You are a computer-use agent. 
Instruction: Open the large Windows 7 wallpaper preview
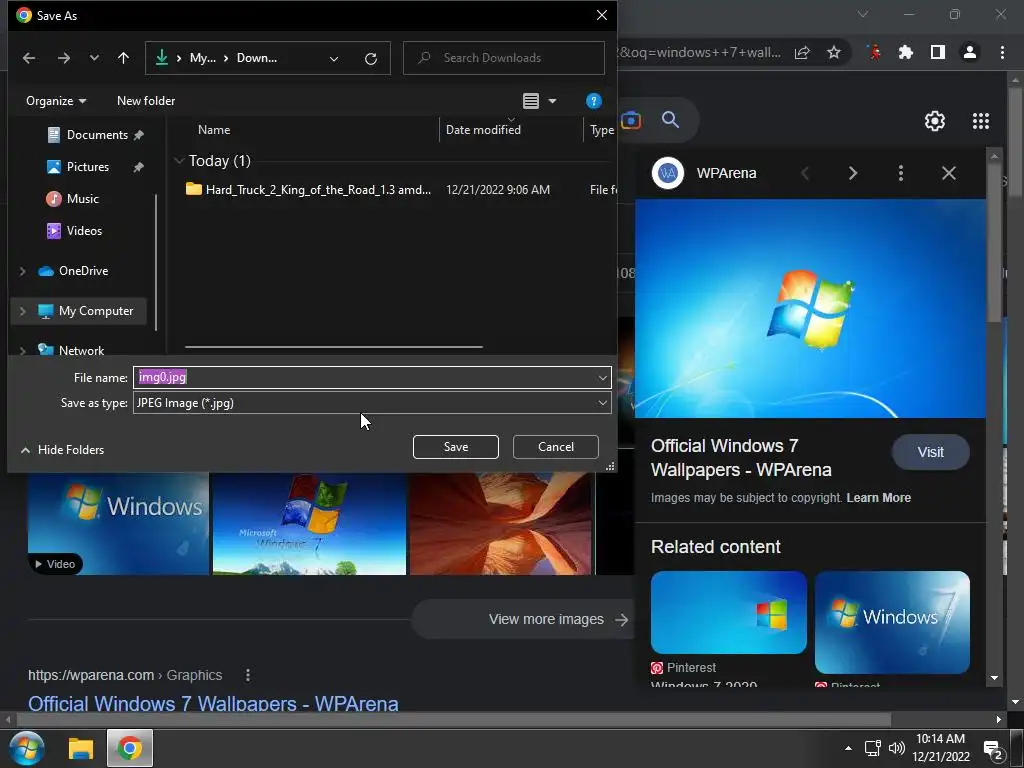(810, 308)
